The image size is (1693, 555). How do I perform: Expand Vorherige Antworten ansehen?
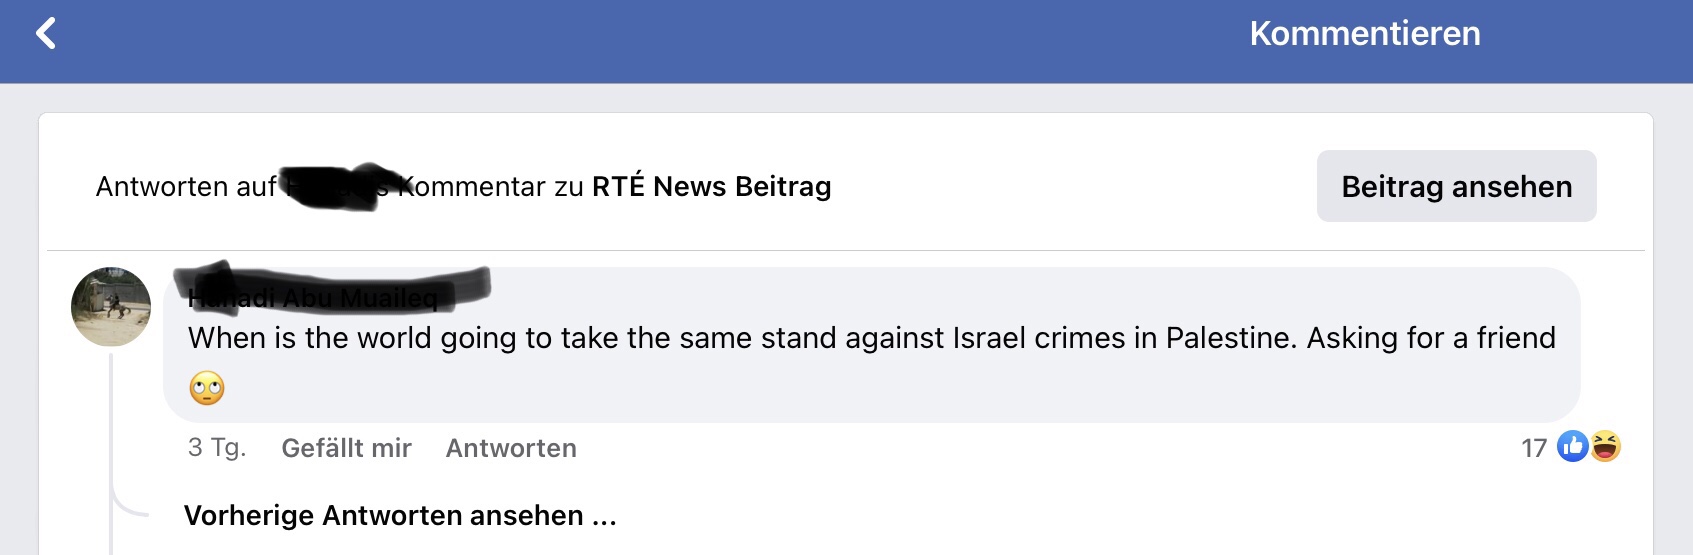pos(400,515)
